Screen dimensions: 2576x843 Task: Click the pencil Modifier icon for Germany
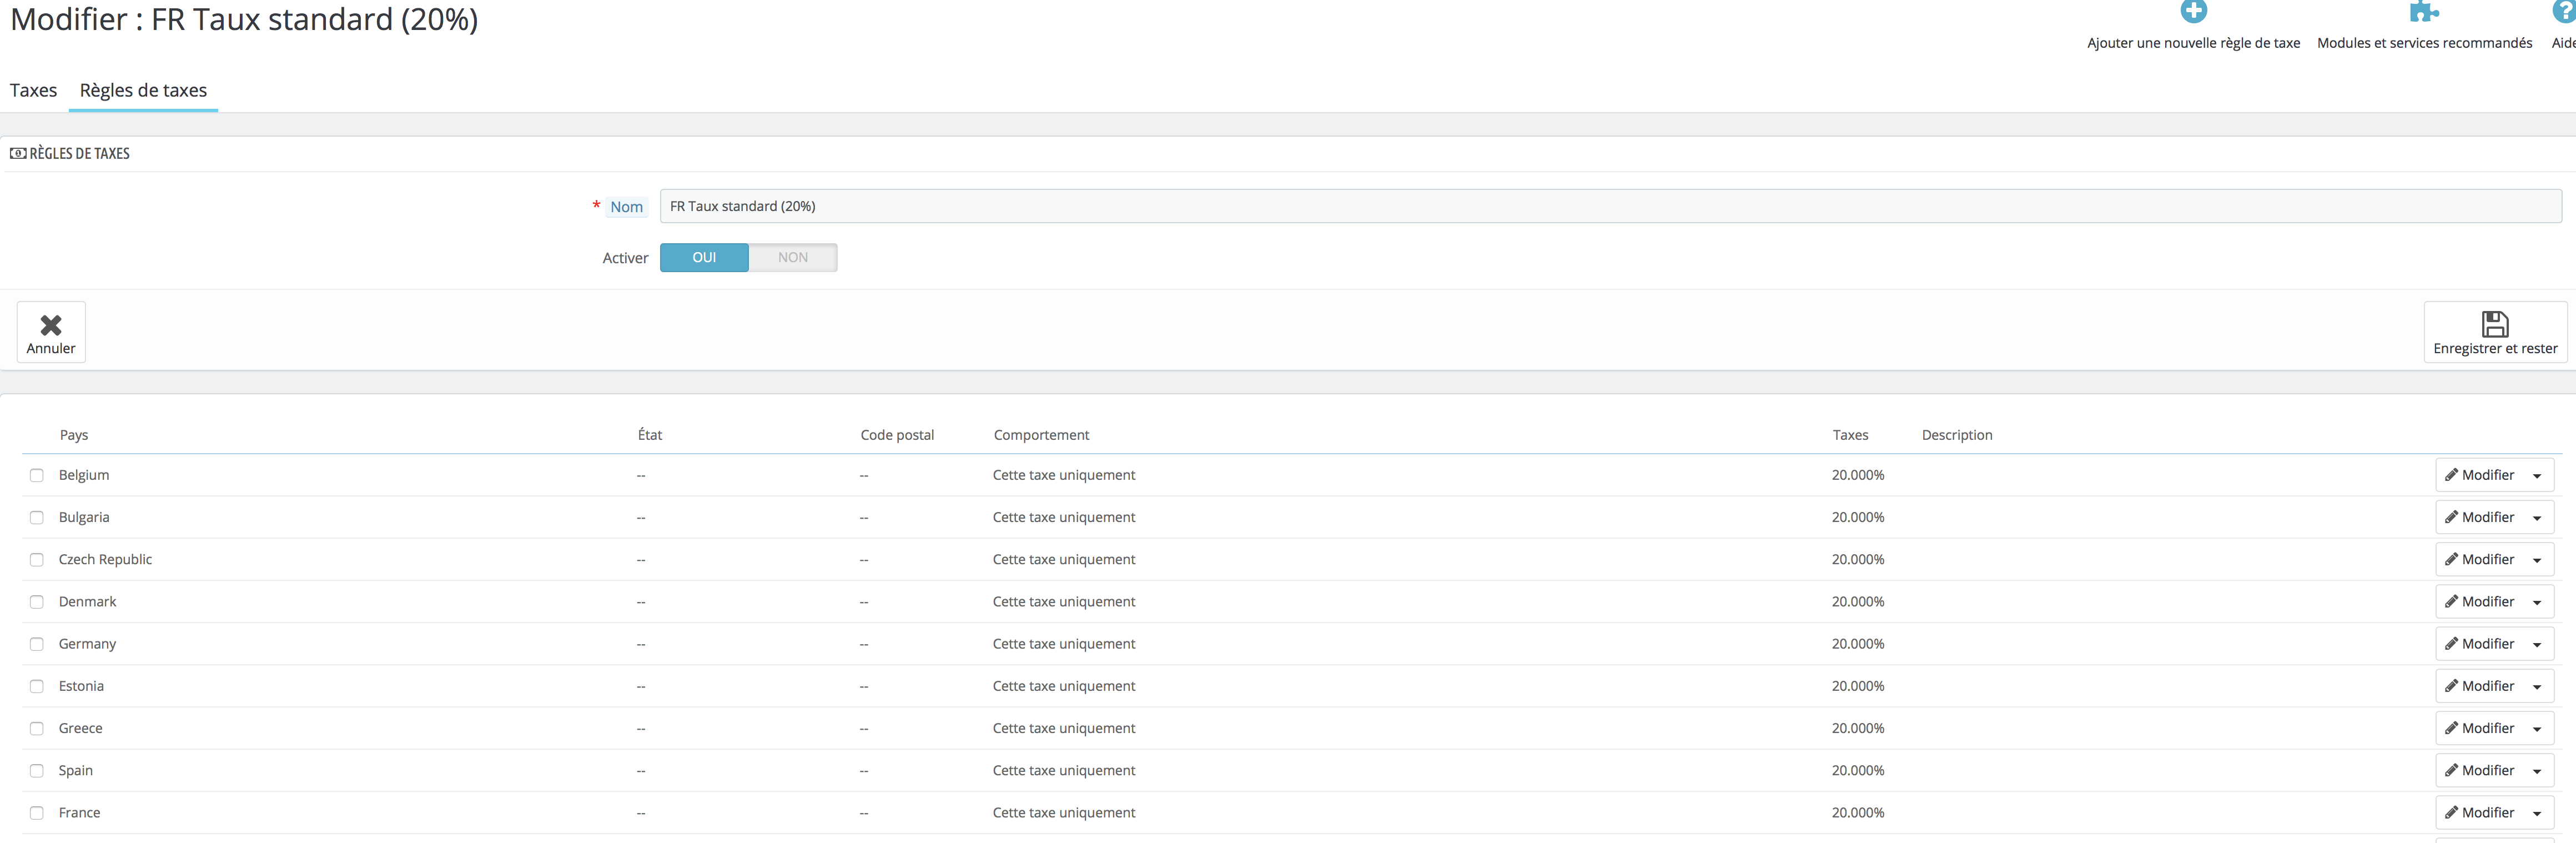2451,644
